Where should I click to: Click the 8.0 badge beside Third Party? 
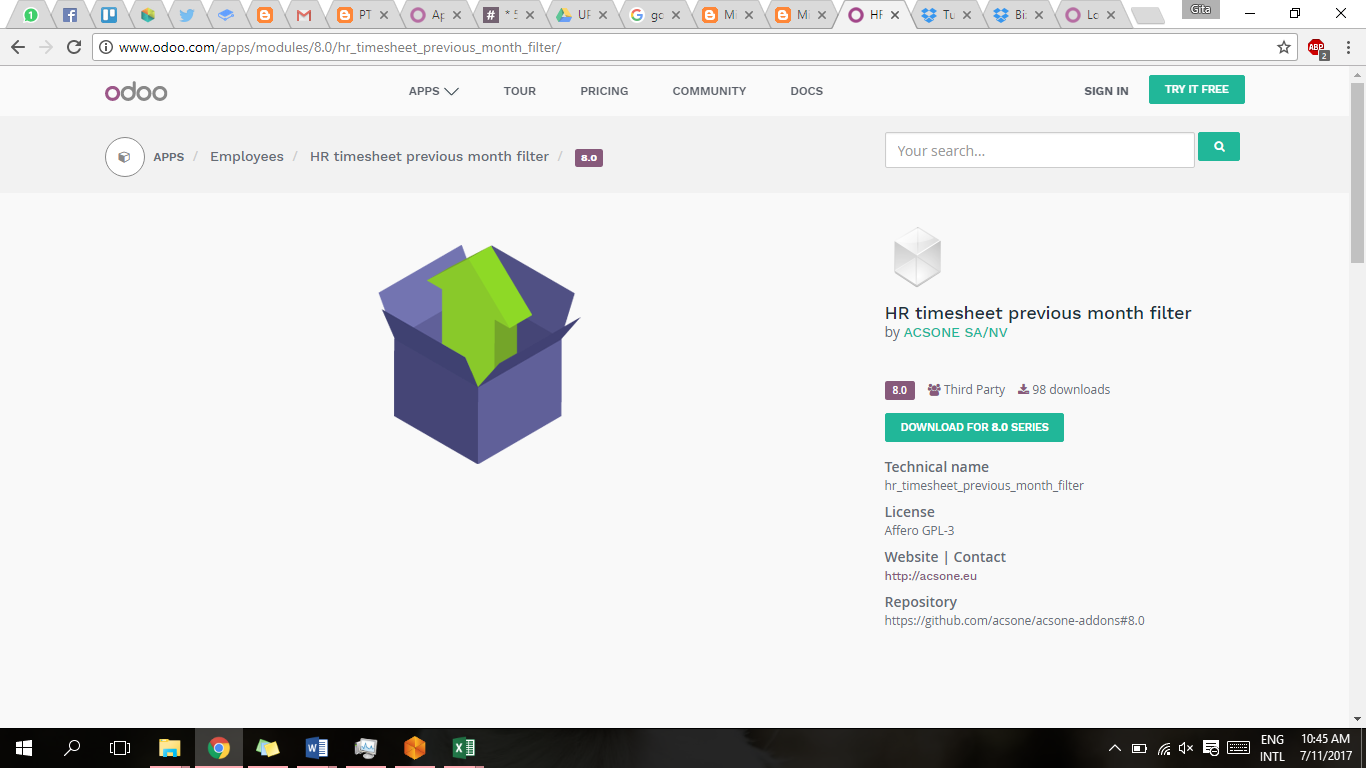900,390
